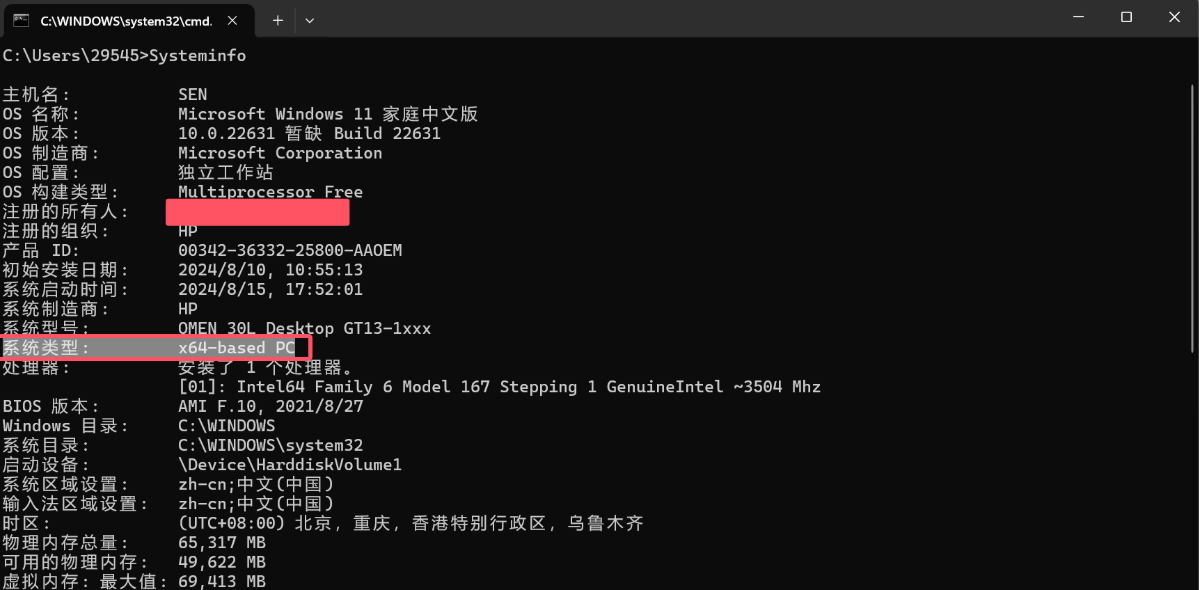Minimize the terminal window
1199x590 pixels.
(x=1079, y=17)
